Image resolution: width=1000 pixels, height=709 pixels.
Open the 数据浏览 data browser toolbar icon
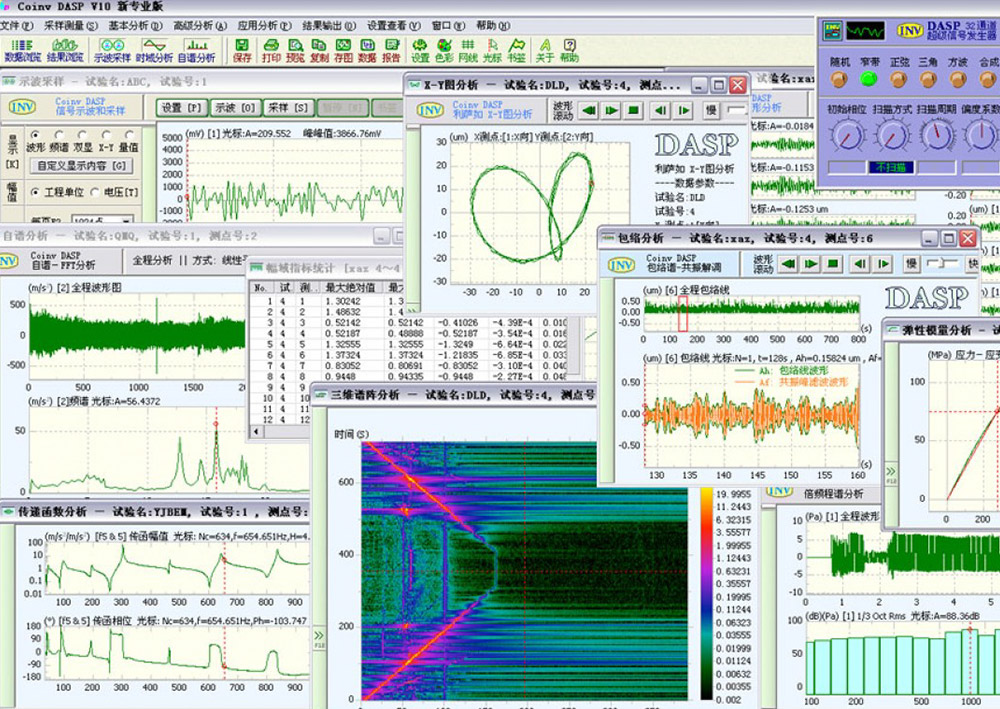22,50
